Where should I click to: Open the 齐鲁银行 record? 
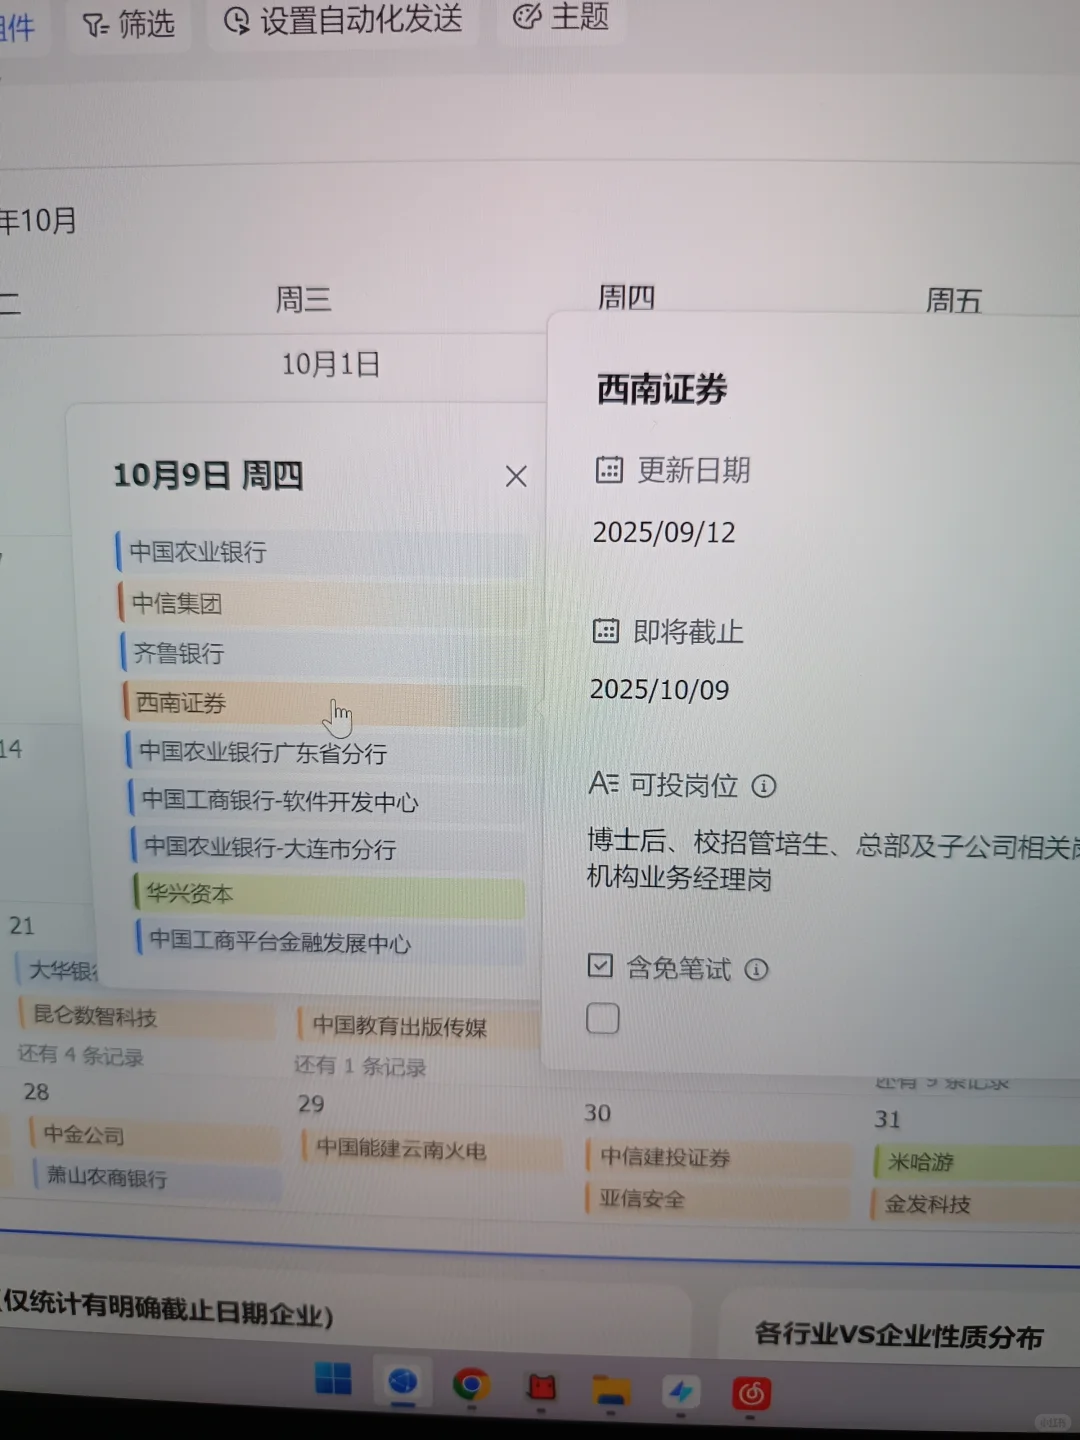(323, 653)
